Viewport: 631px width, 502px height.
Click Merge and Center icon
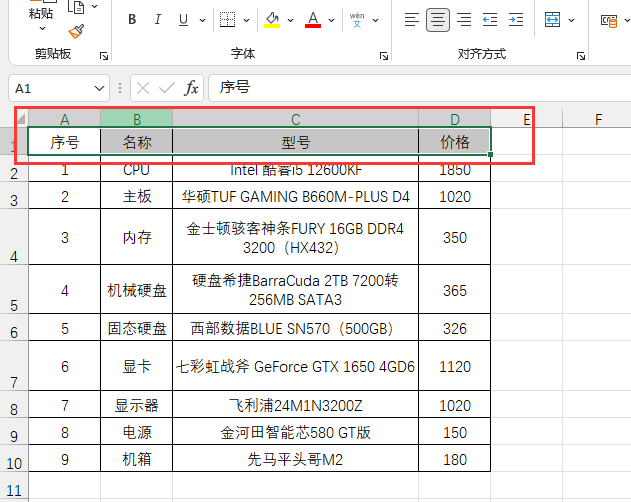(x=552, y=19)
